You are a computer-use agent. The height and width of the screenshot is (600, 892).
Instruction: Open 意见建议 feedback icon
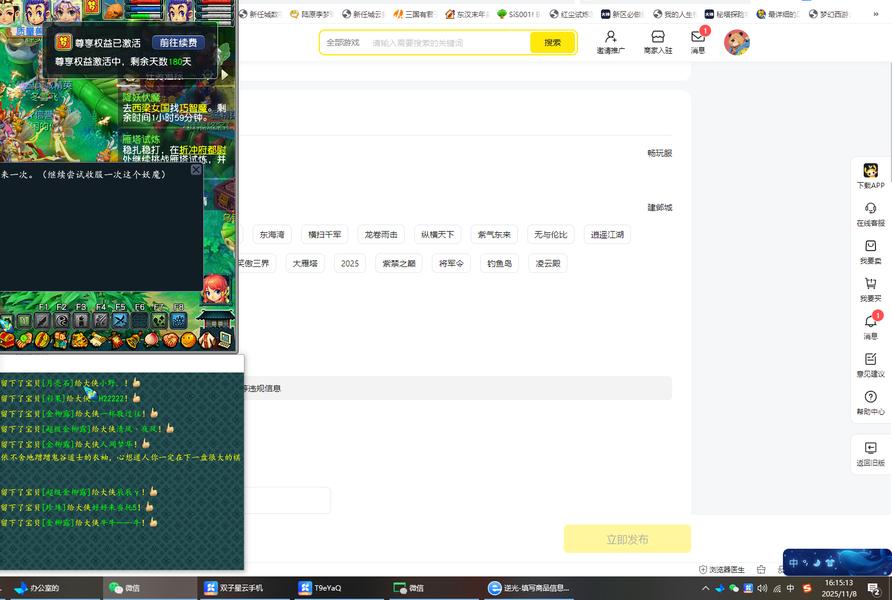[x=870, y=365]
